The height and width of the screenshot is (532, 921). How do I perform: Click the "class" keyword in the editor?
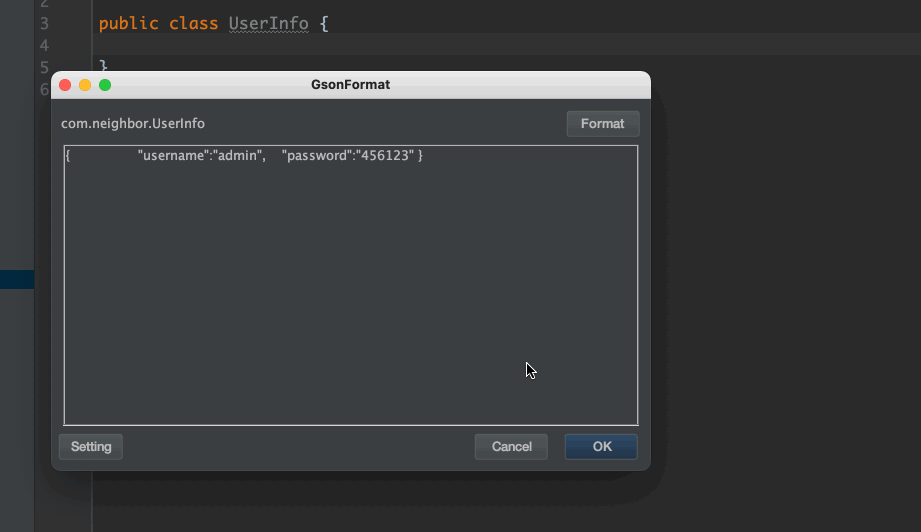193,23
